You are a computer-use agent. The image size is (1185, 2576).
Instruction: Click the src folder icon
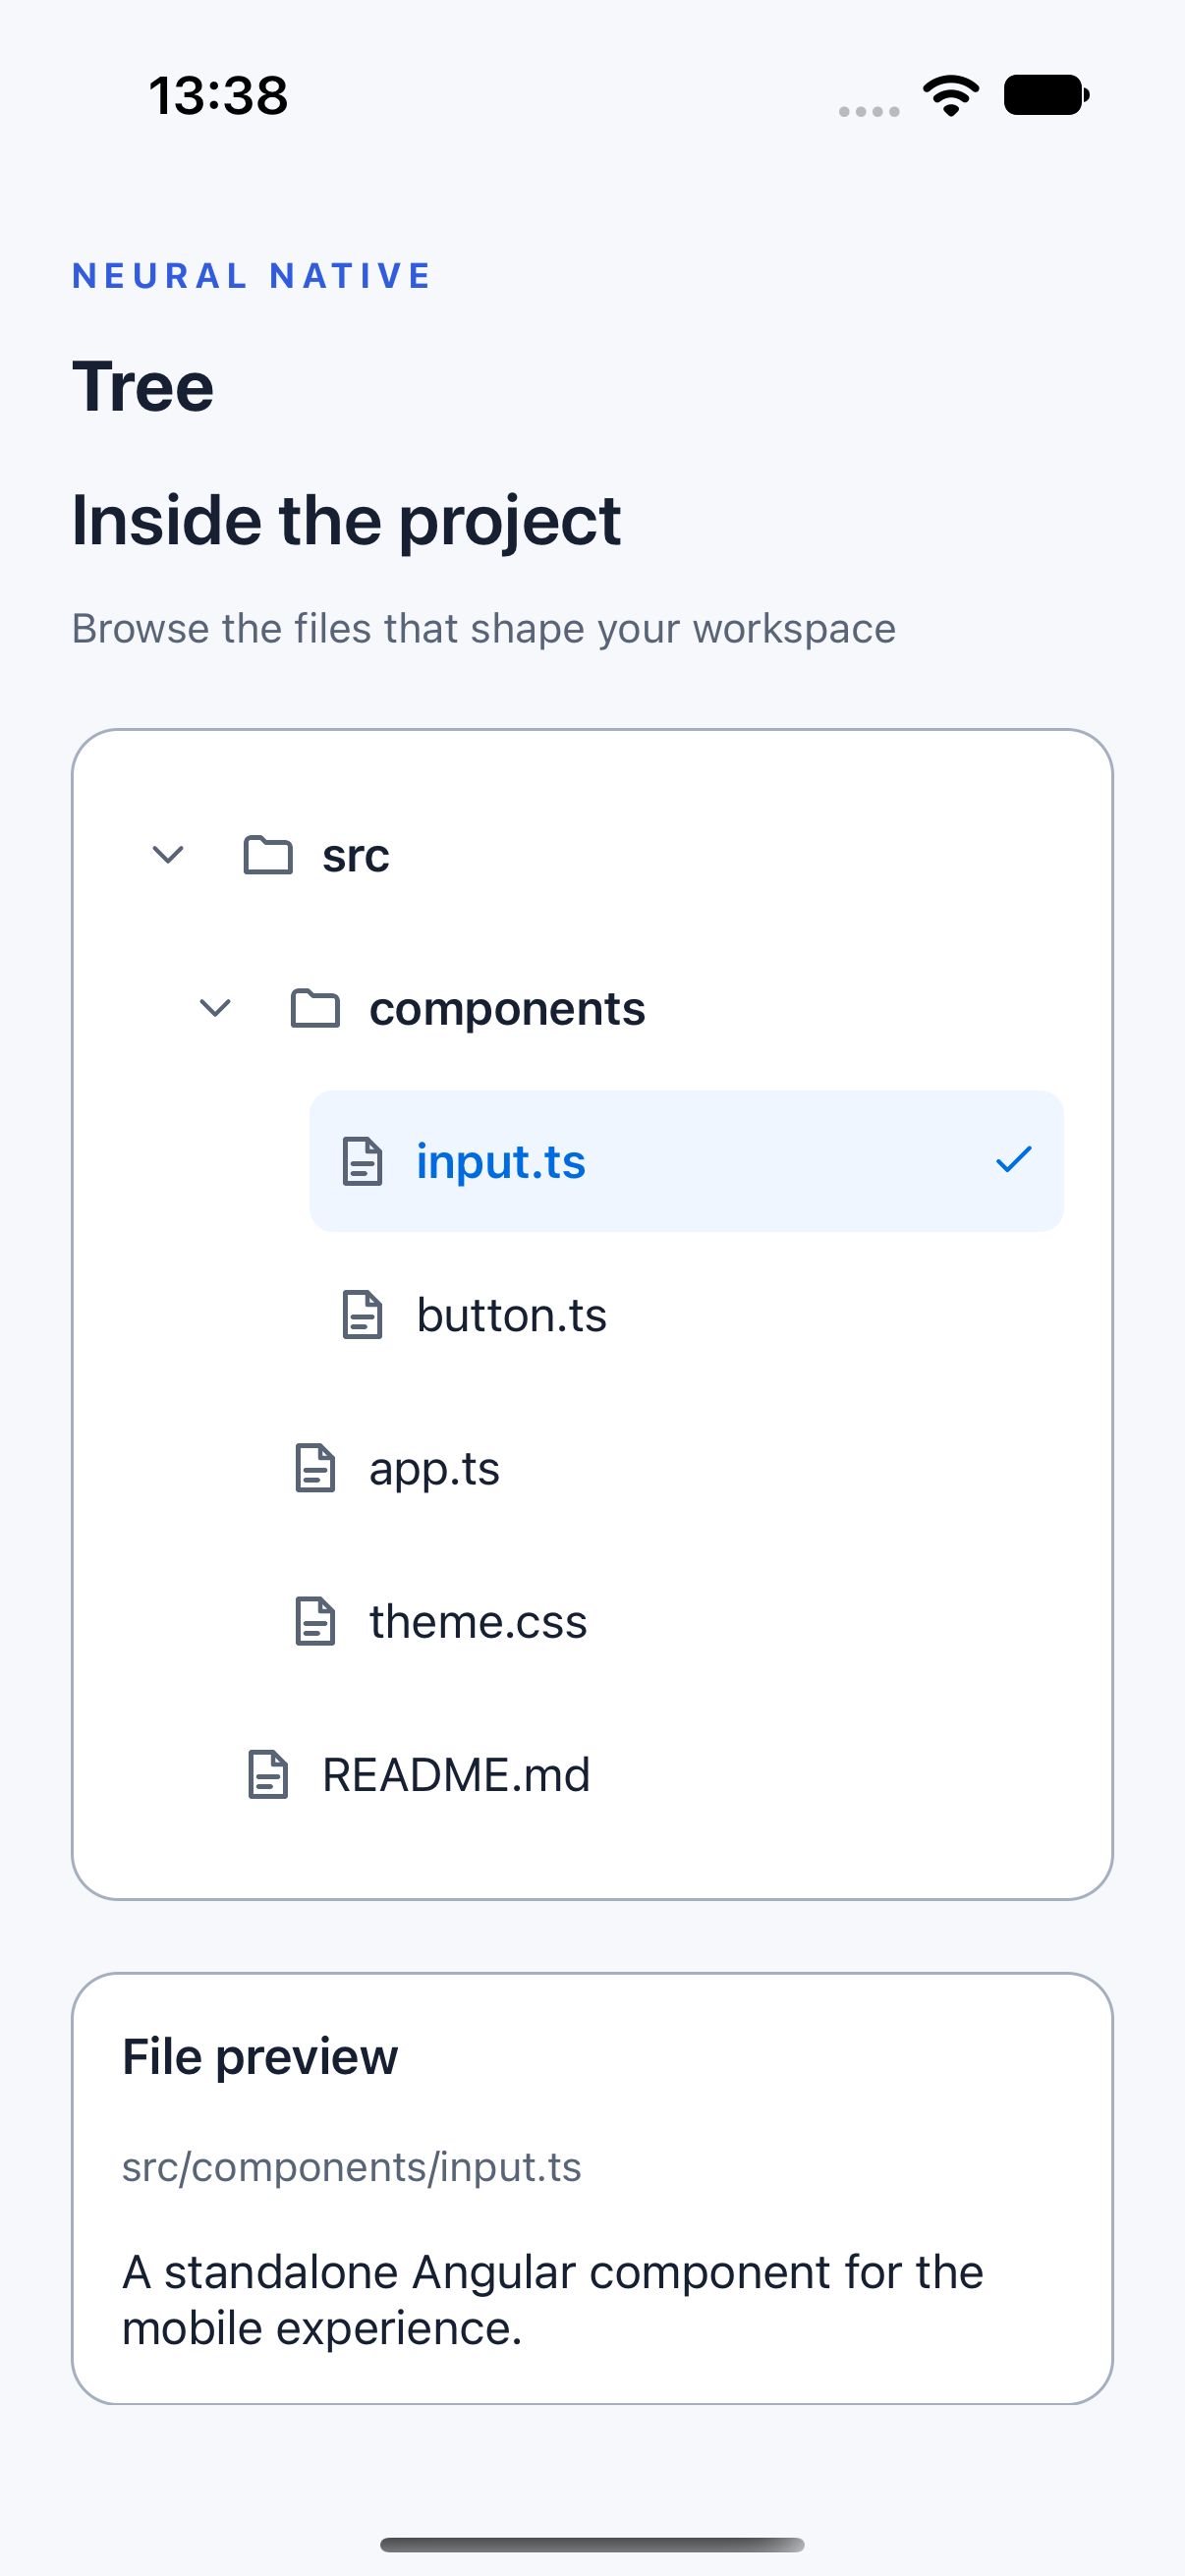tap(268, 855)
